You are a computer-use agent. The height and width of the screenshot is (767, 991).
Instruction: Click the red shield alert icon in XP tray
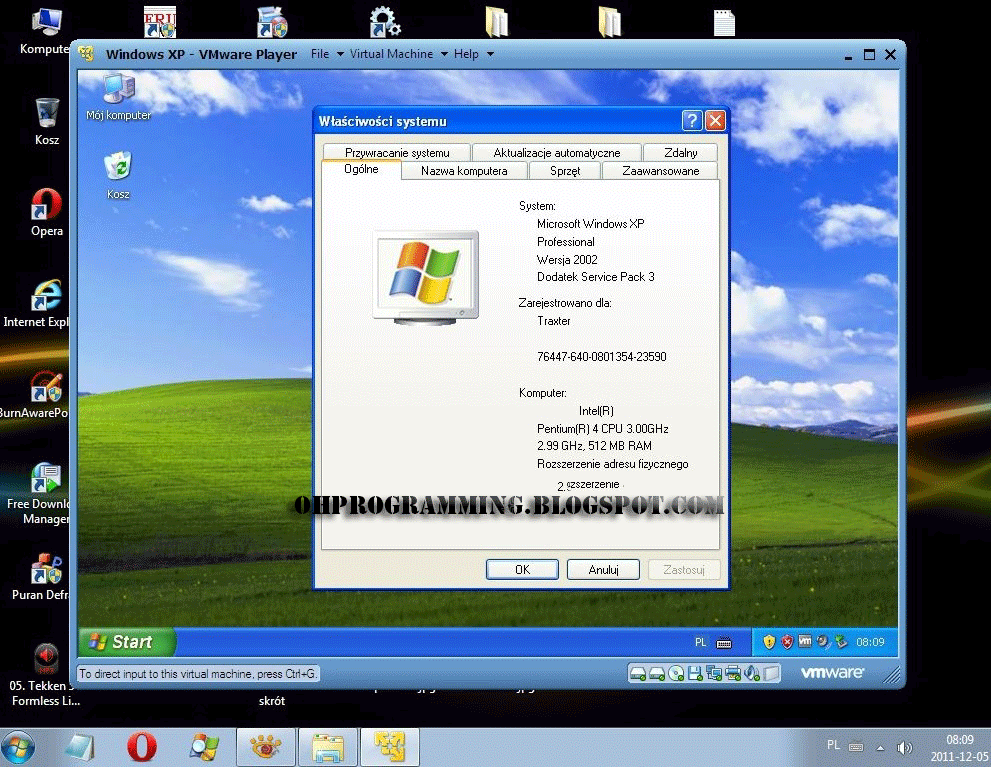(787, 642)
